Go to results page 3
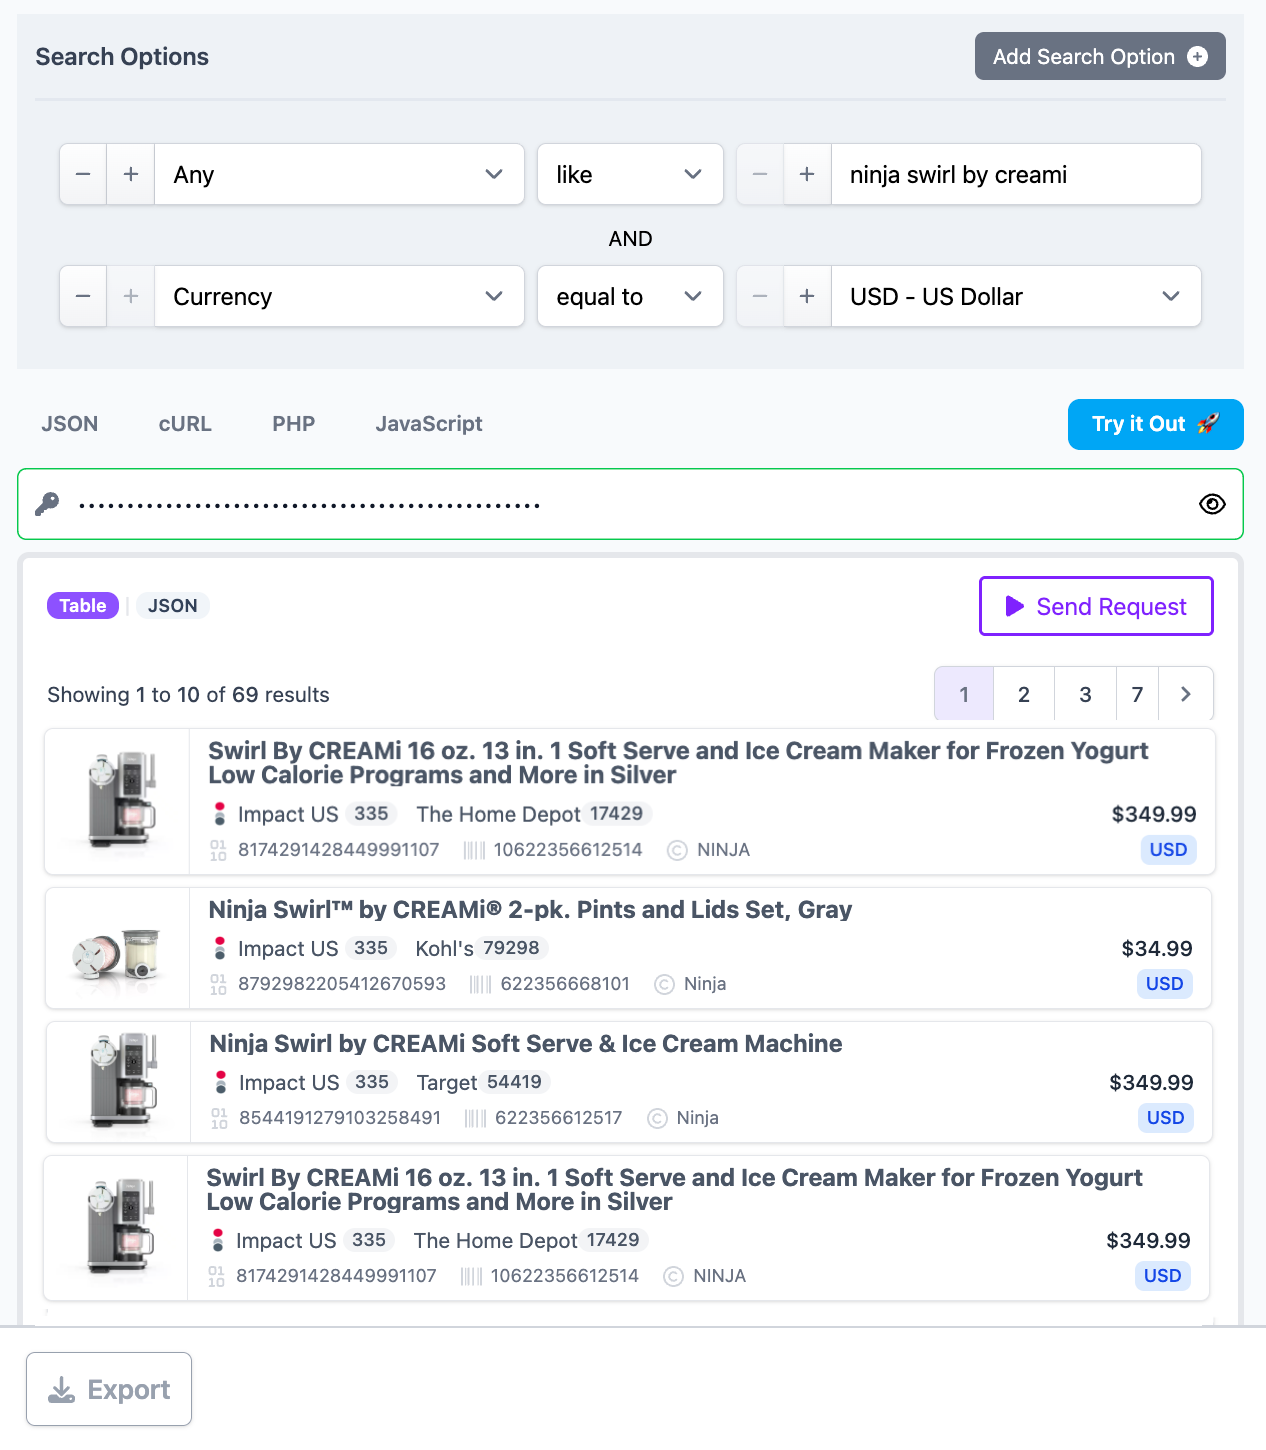The height and width of the screenshot is (1450, 1266). click(1085, 694)
